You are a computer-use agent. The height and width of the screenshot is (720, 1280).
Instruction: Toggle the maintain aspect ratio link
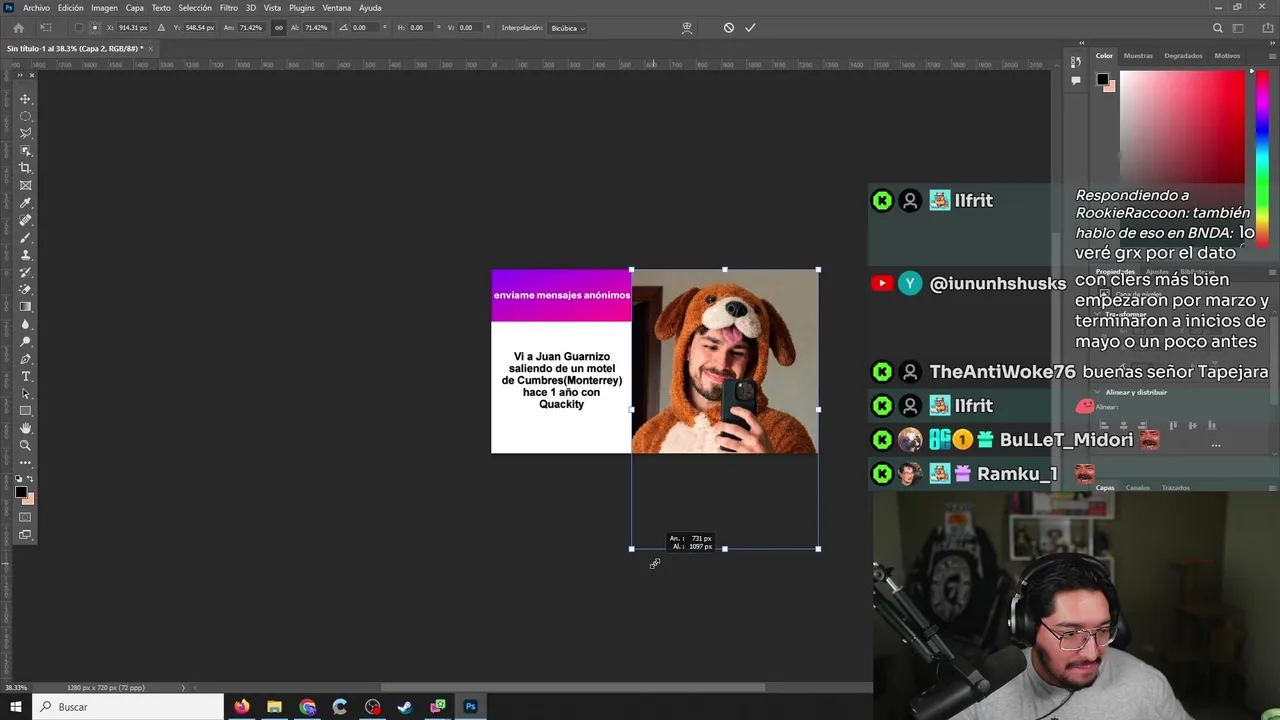pos(278,28)
